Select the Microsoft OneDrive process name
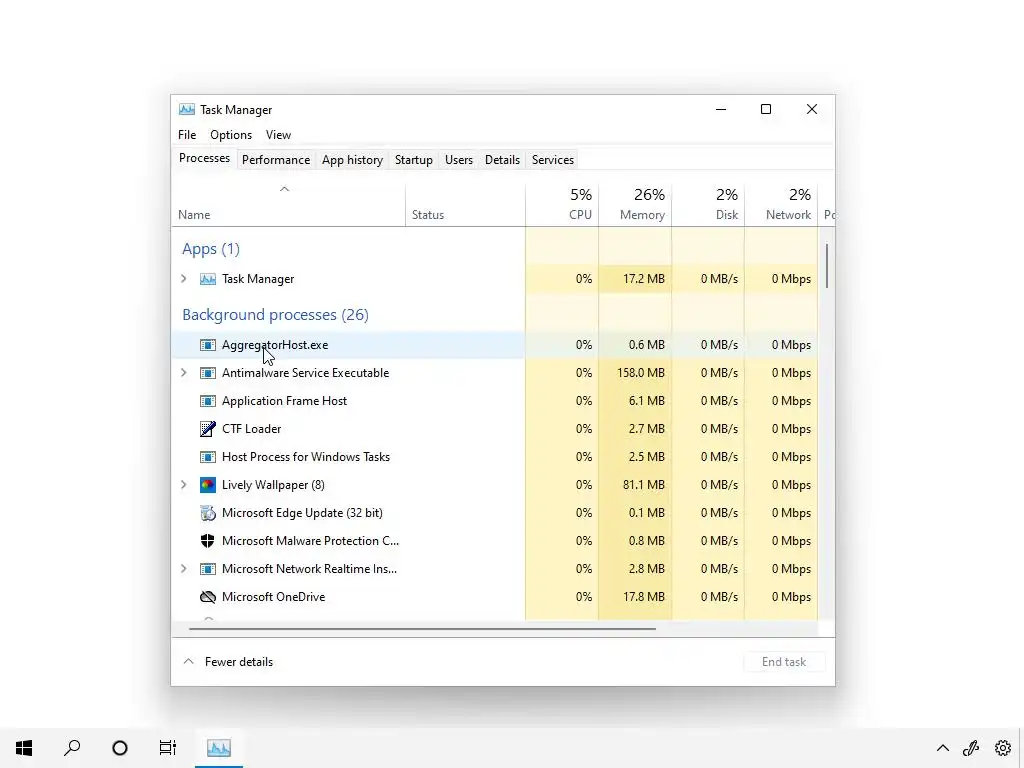This screenshot has height=768, width=1024. (274, 597)
